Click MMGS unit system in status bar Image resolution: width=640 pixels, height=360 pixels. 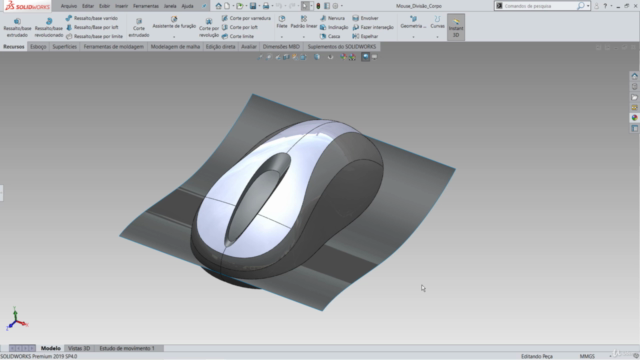(587, 356)
